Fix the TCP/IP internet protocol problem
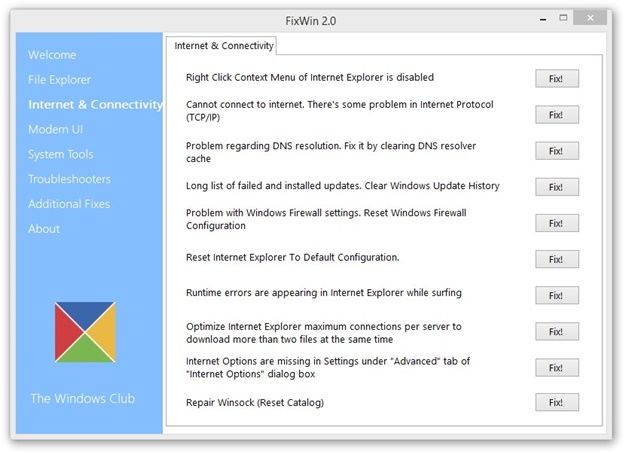Image resolution: width=625 pixels, height=454 pixels. coord(557,115)
